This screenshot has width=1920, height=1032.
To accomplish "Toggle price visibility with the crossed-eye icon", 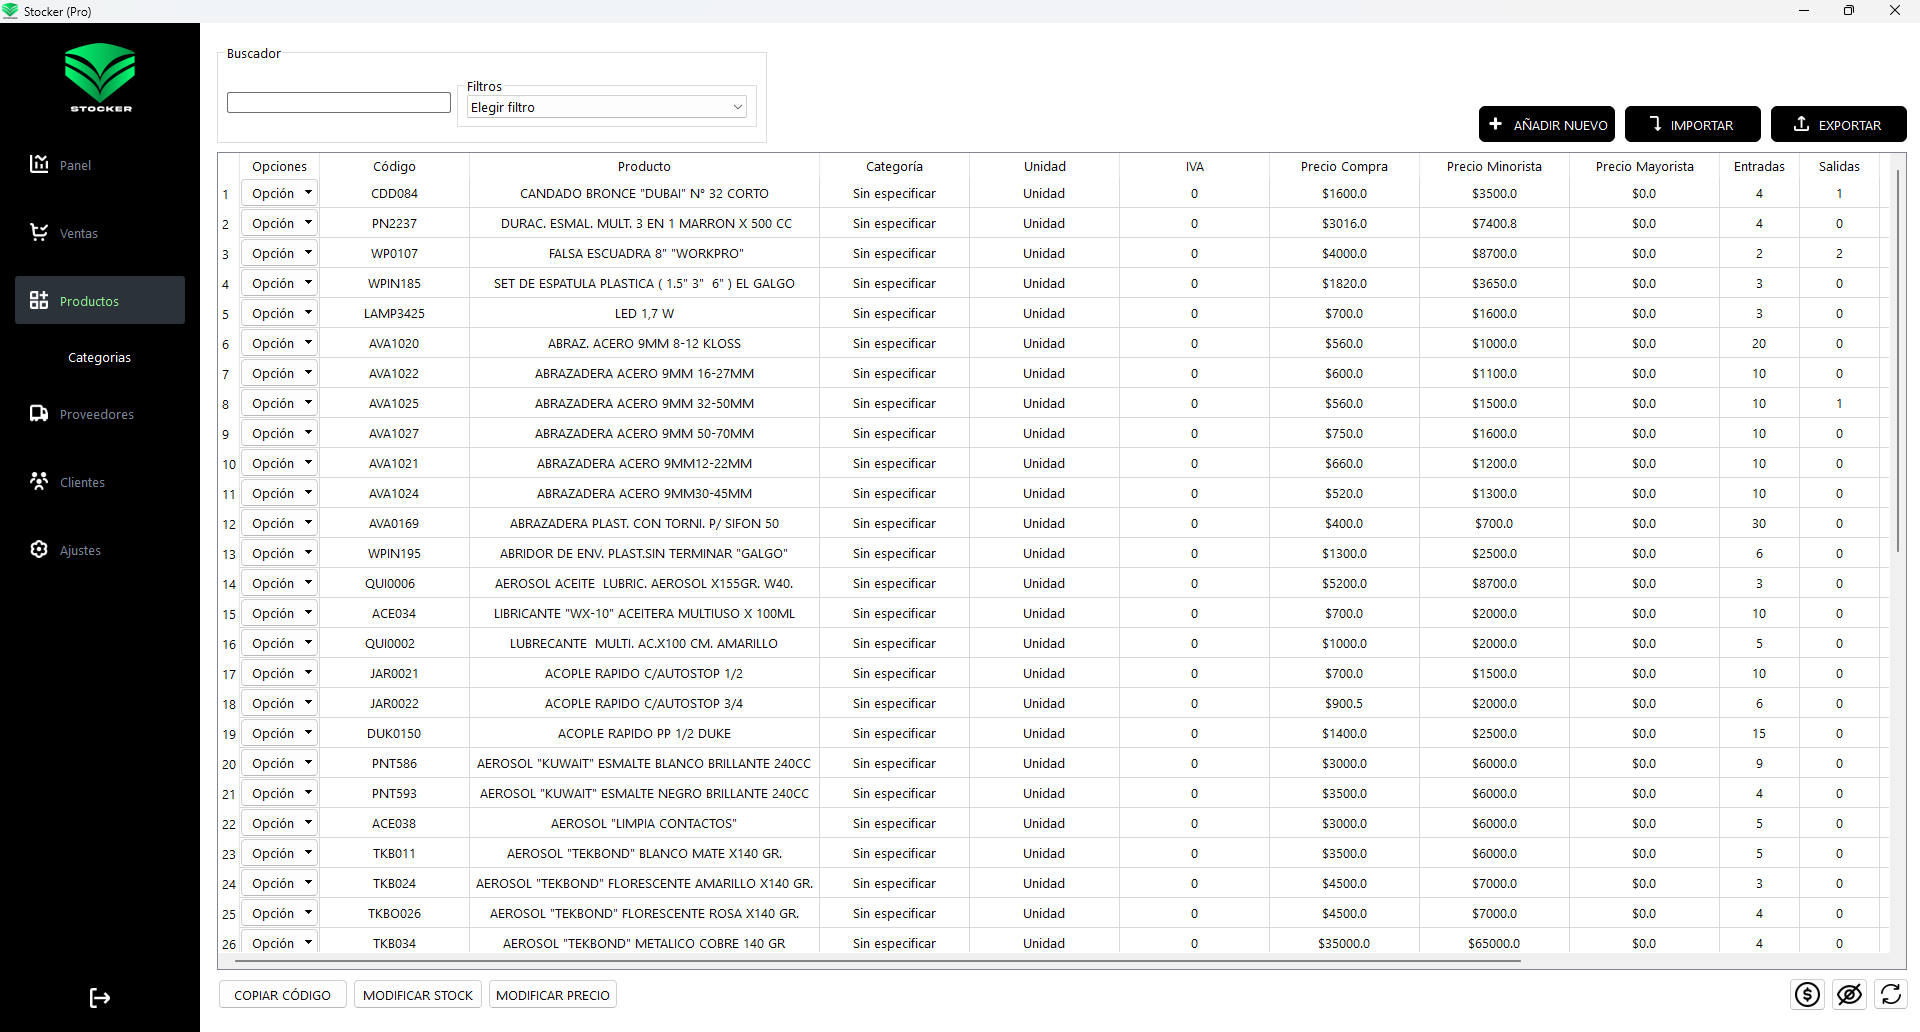I will (x=1850, y=994).
